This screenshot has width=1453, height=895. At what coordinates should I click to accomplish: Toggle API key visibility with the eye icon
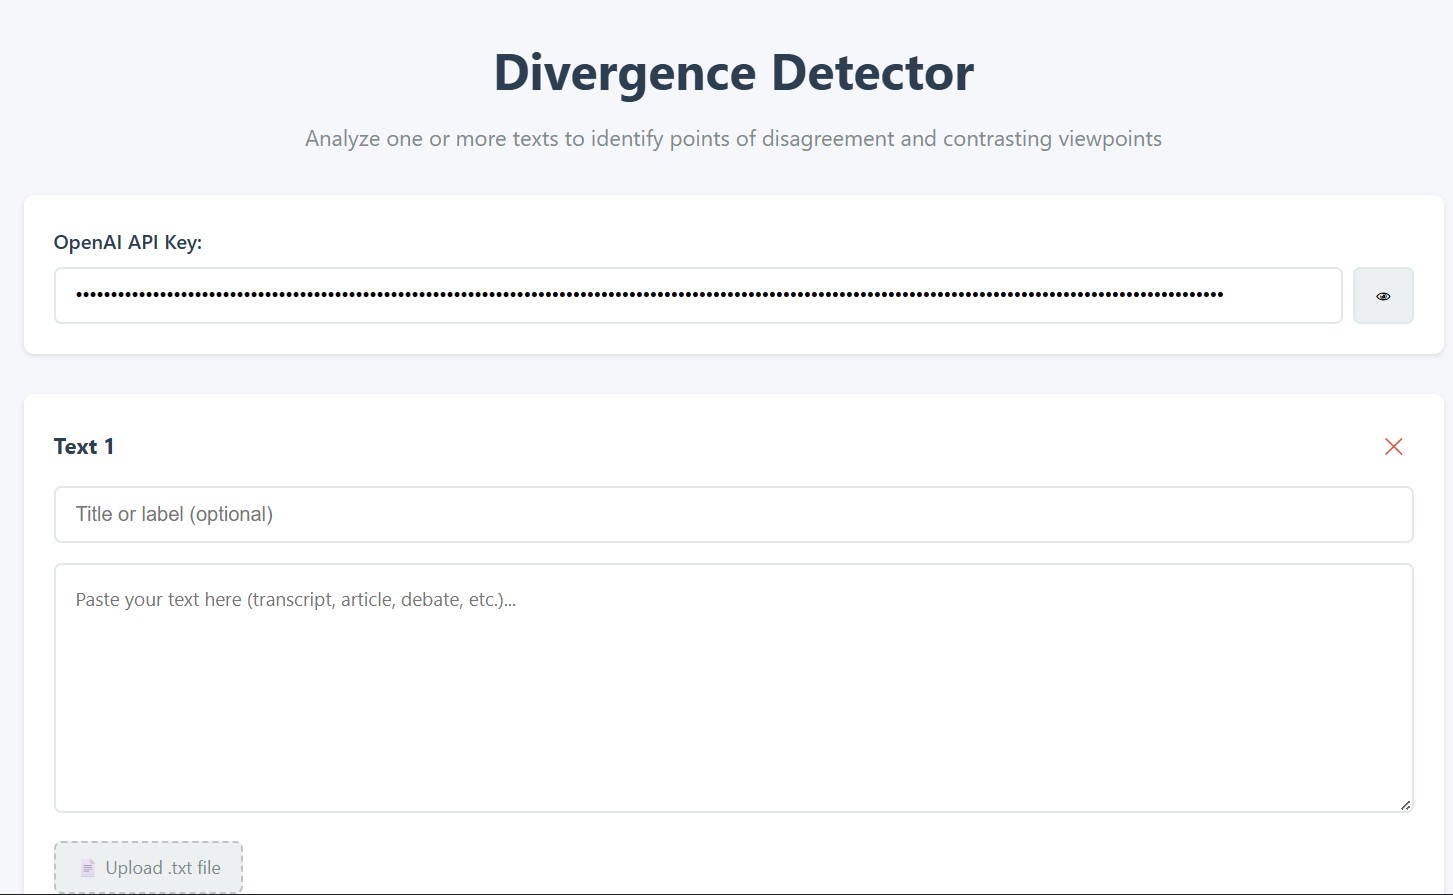point(1383,296)
